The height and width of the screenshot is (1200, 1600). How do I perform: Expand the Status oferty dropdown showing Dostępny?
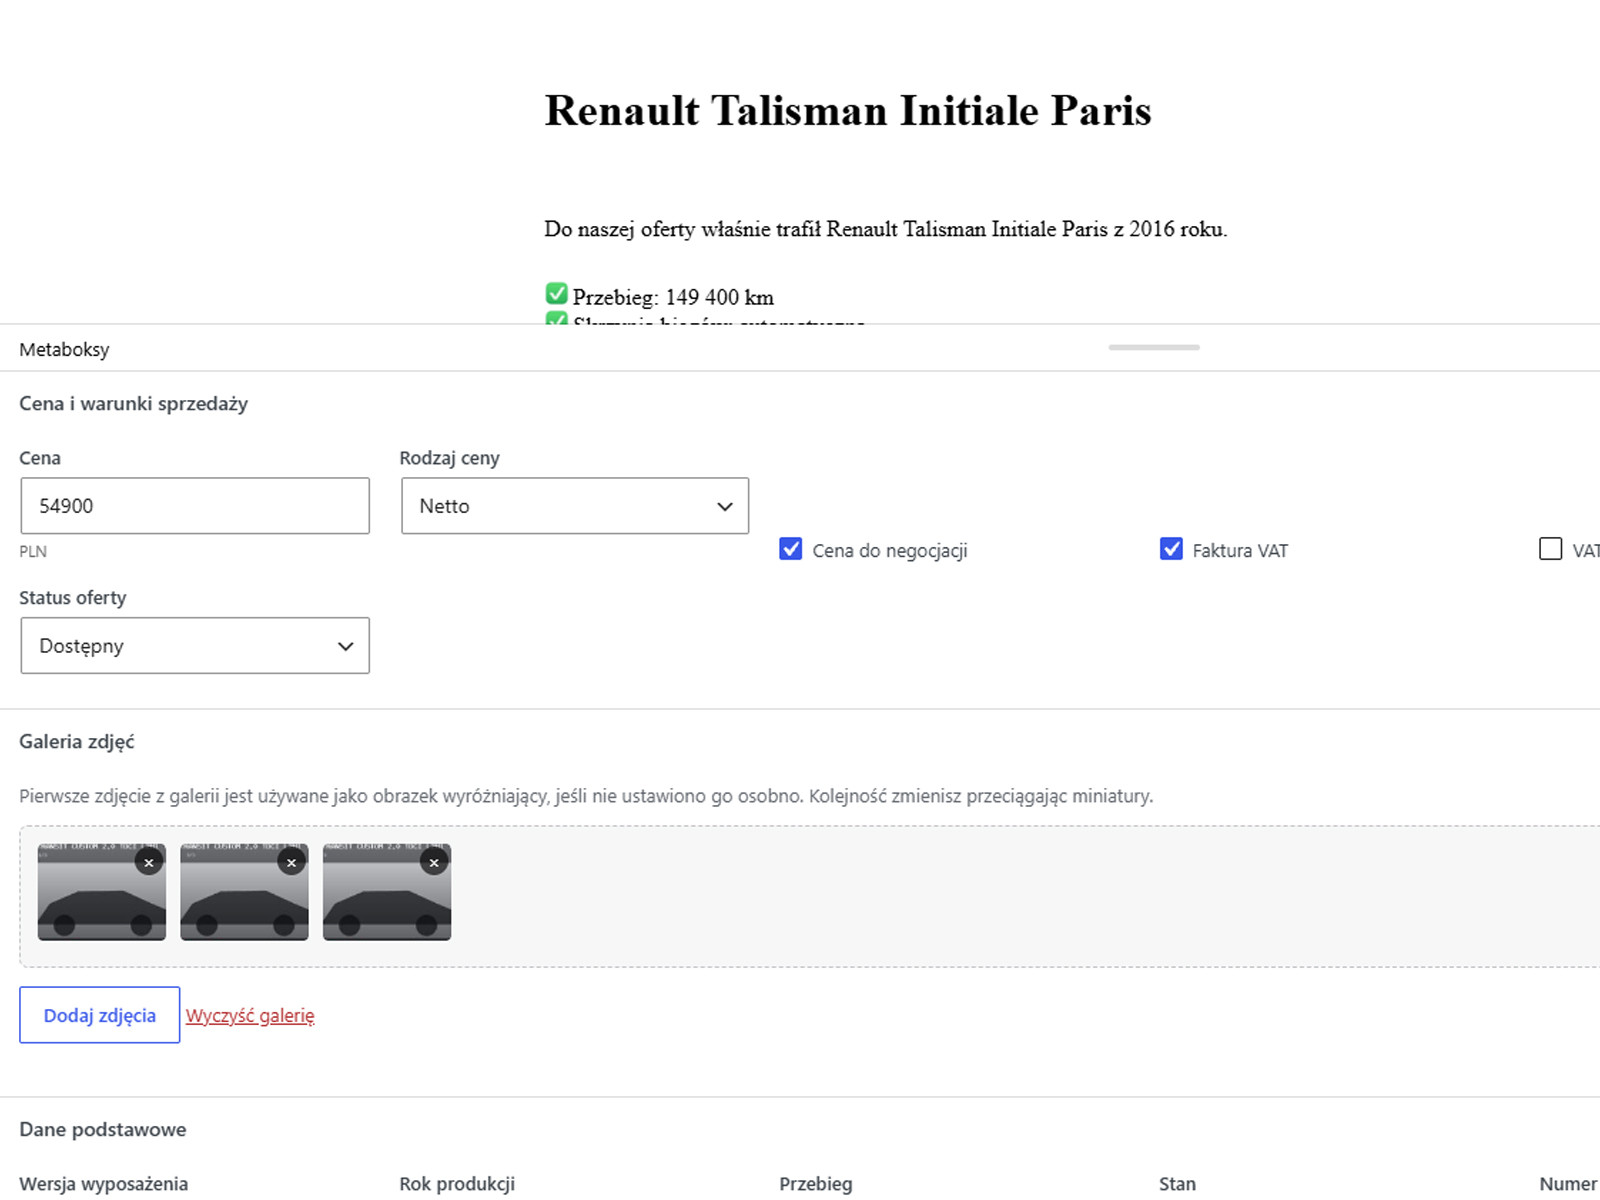195,646
